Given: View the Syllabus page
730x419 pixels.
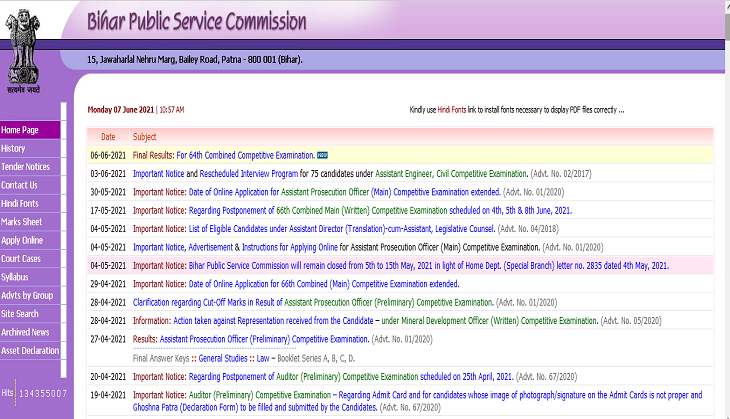Looking at the screenshot, I should pos(30,277).
